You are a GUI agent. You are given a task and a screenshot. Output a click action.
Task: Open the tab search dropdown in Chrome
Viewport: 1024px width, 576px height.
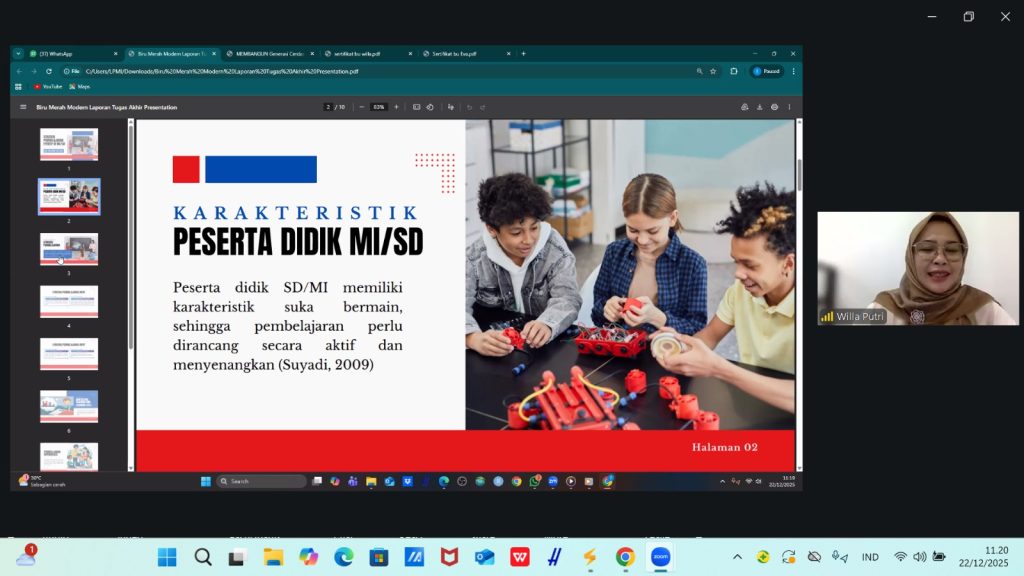pyautogui.click(x=18, y=53)
